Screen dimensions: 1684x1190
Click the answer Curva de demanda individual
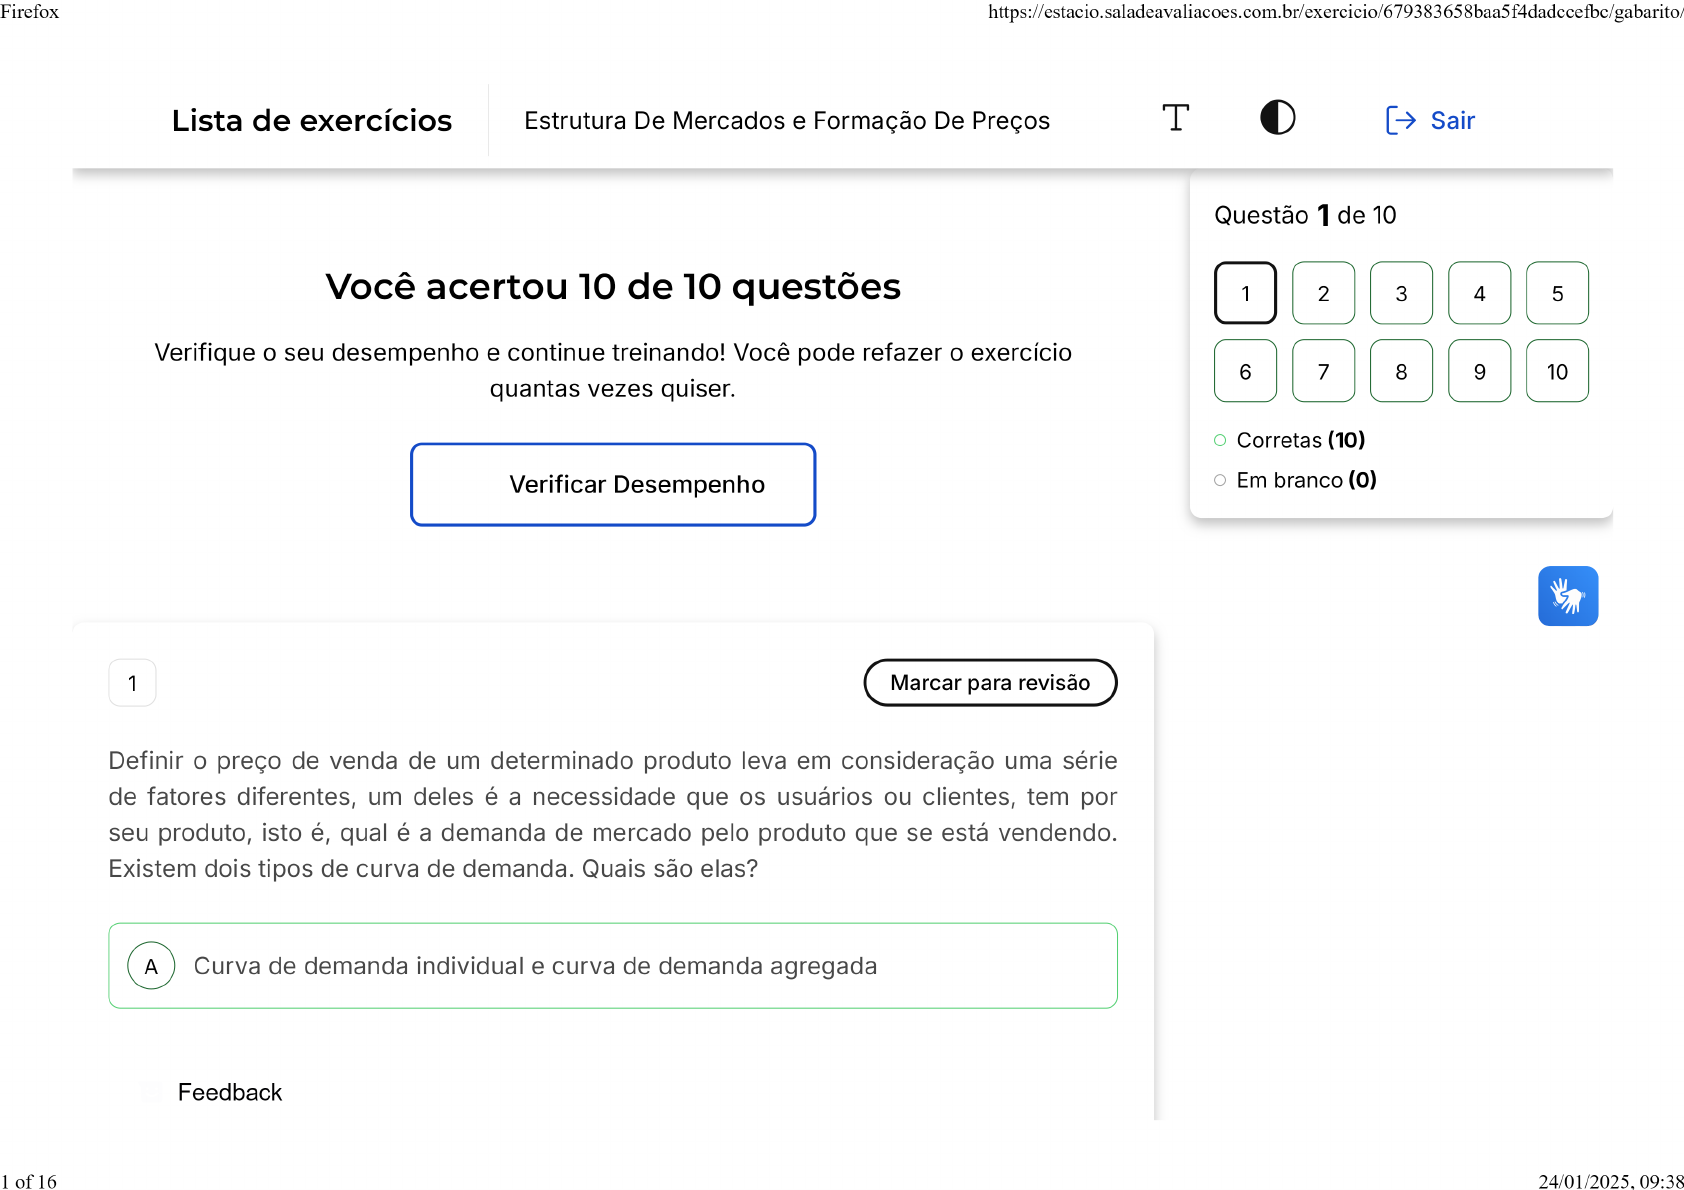pyautogui.click(x=535, y=966)
